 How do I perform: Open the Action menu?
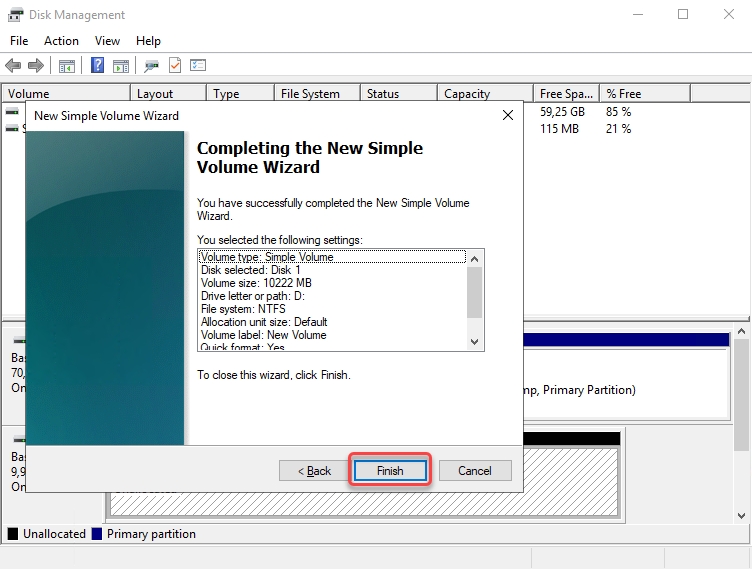61,41
